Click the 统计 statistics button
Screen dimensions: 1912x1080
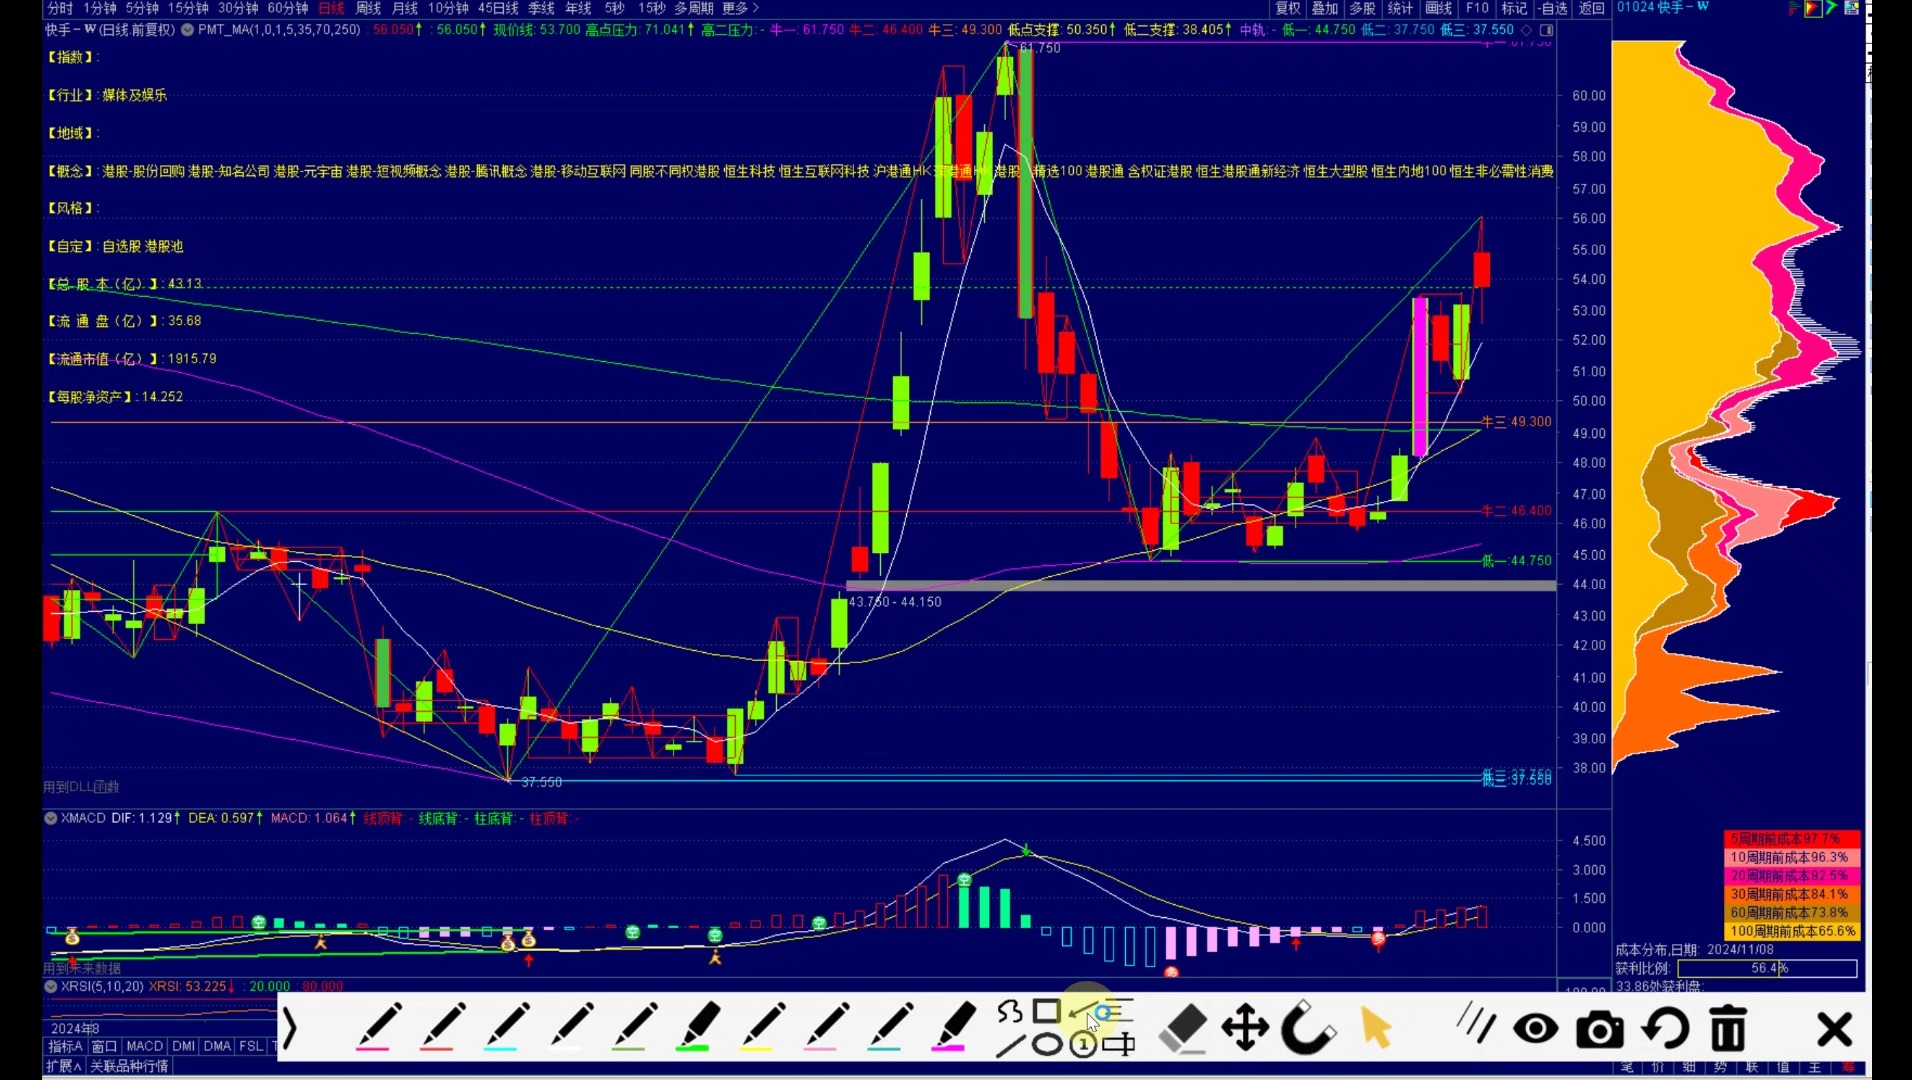[1400, 8]
